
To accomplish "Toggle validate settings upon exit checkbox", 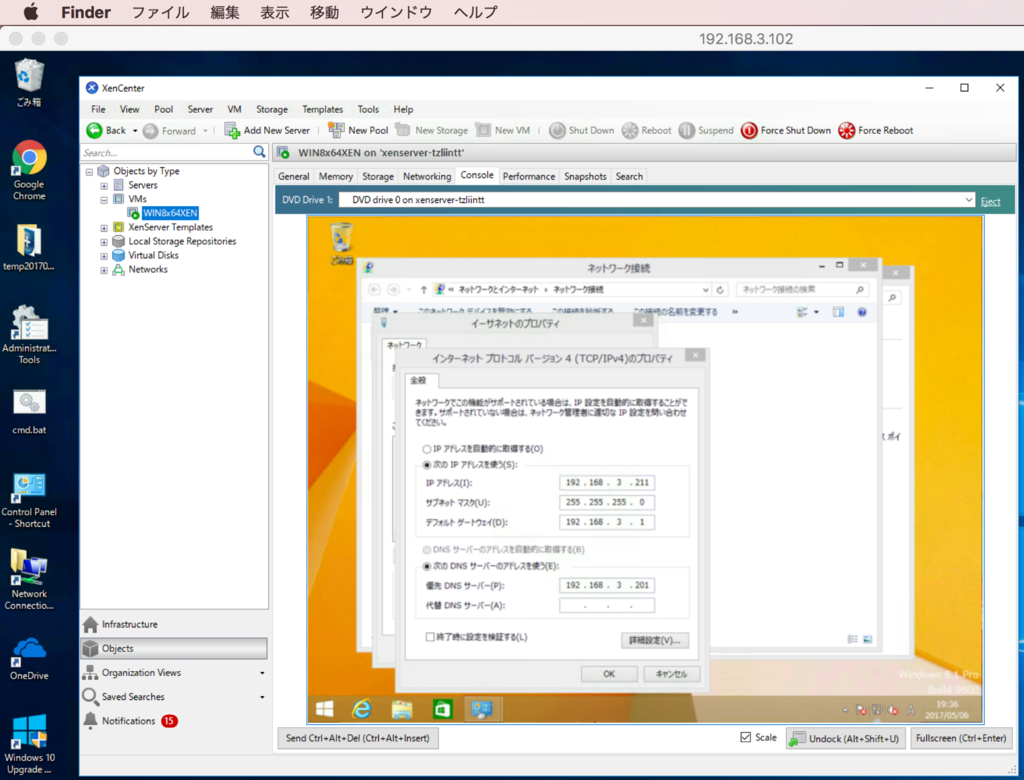I will (x=430, y=637).
